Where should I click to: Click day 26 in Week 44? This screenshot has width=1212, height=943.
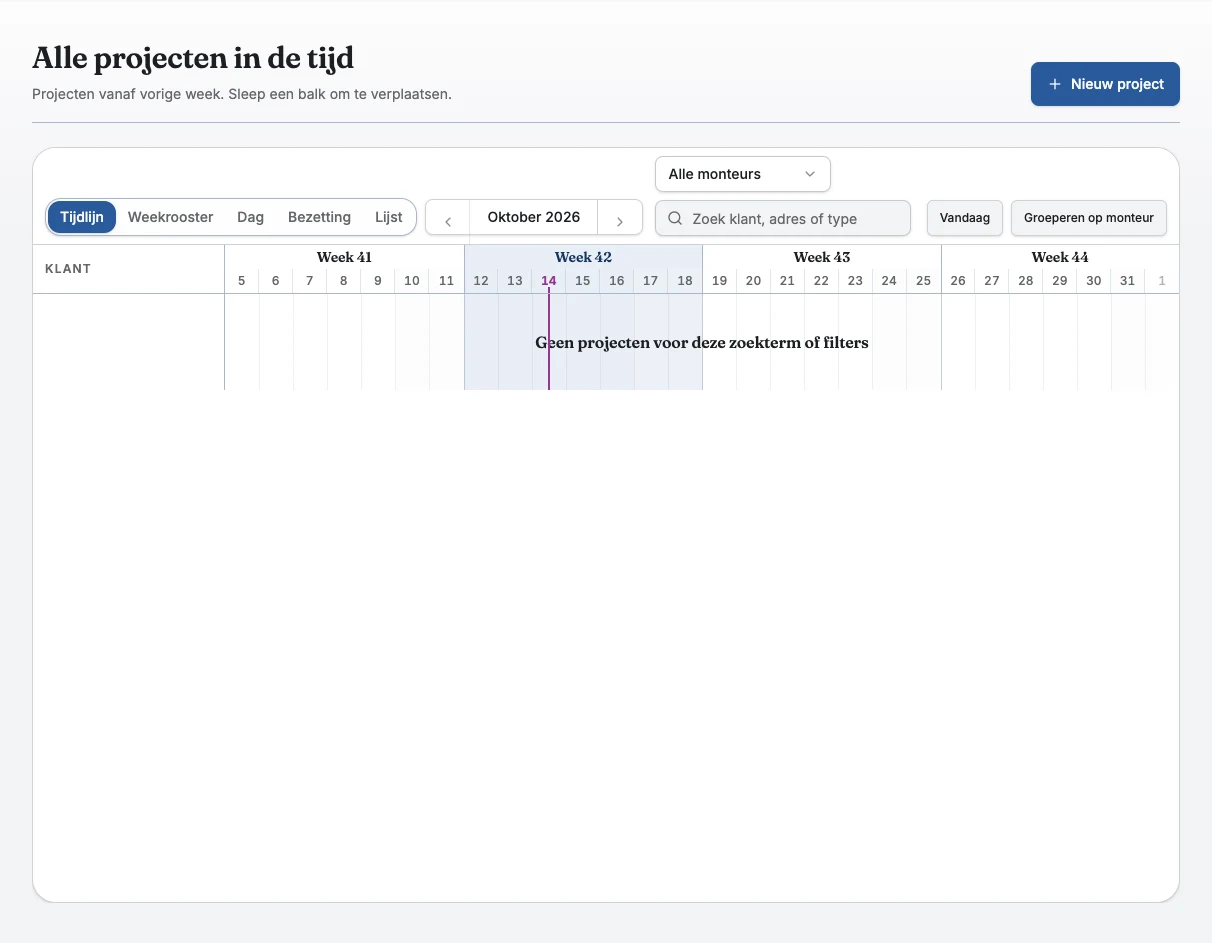[x=958, y=281]
